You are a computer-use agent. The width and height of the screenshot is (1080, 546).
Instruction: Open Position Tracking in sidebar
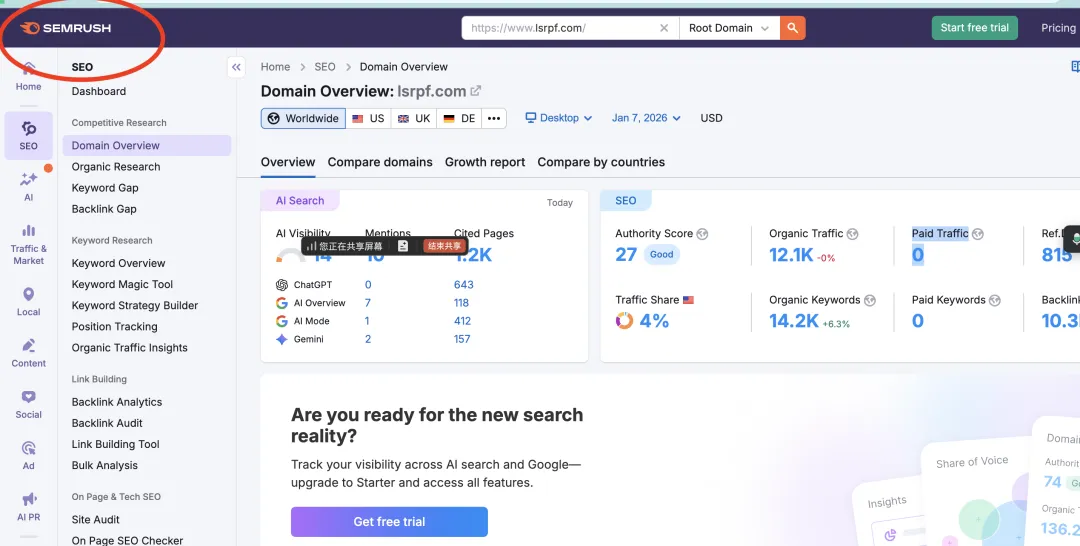click(x=114, y=327)
